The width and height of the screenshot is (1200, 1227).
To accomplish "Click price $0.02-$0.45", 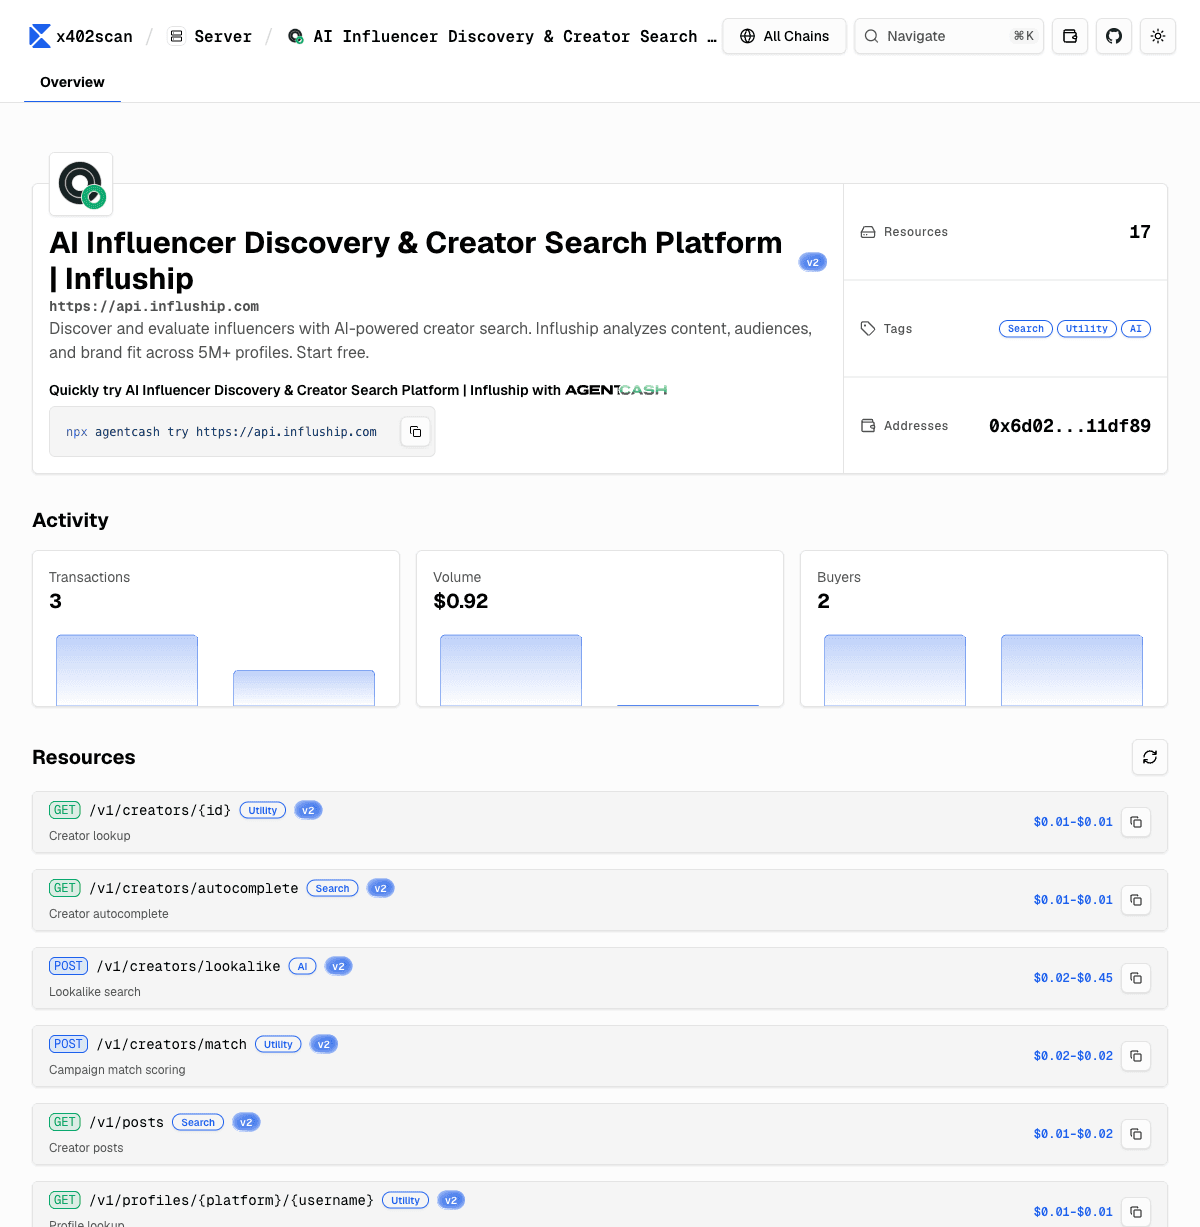I will (1073, 978).
